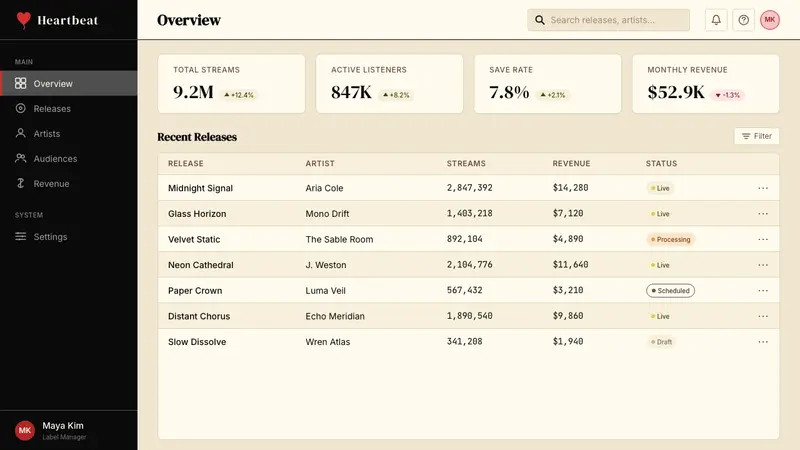
Task: Open notifications bell icon
Action: tap(716, 20)
